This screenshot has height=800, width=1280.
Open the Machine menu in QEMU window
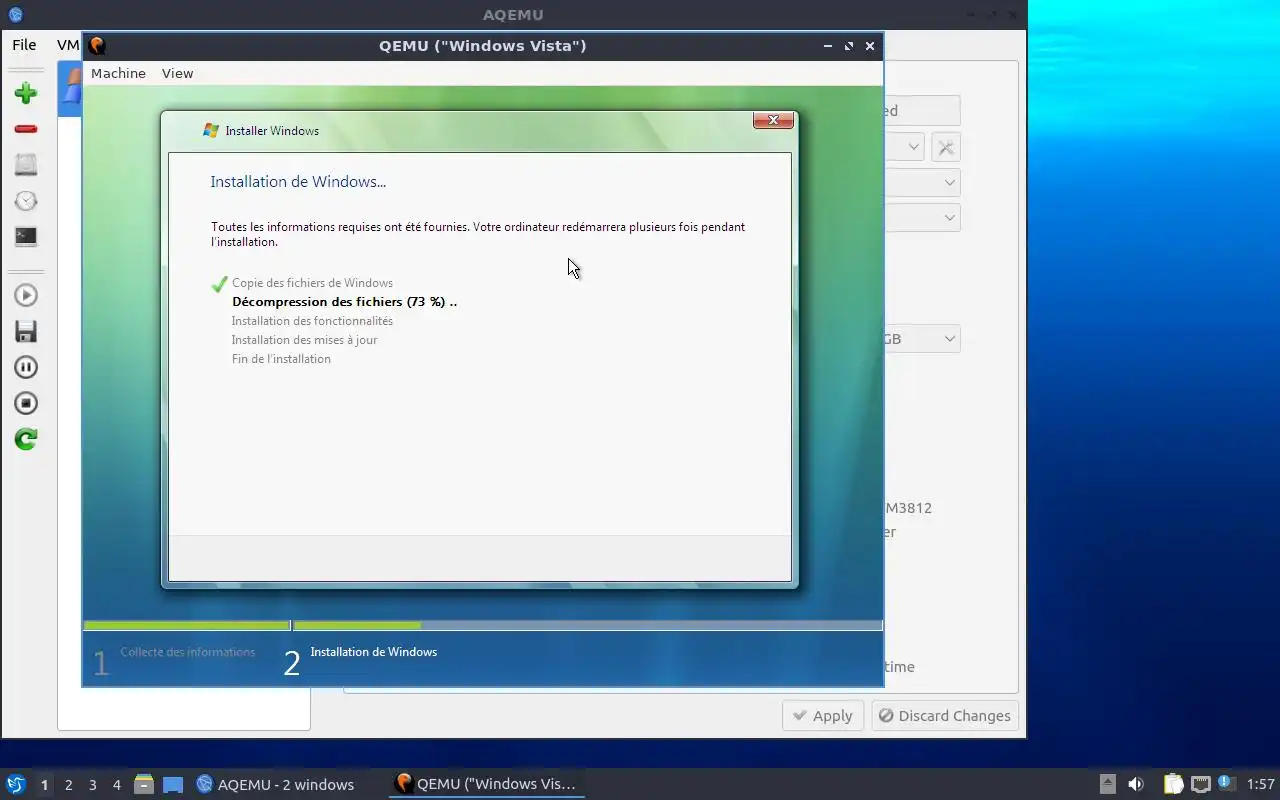[x=118, y=73]
